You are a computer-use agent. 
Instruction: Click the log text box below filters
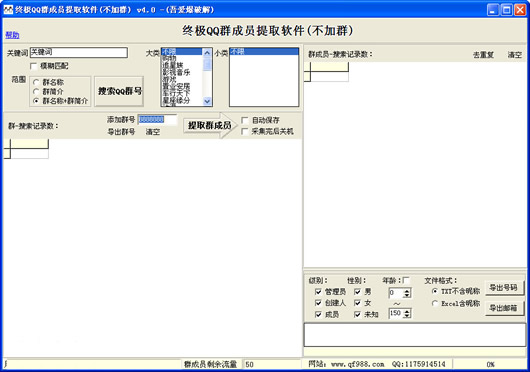[415, 334]
